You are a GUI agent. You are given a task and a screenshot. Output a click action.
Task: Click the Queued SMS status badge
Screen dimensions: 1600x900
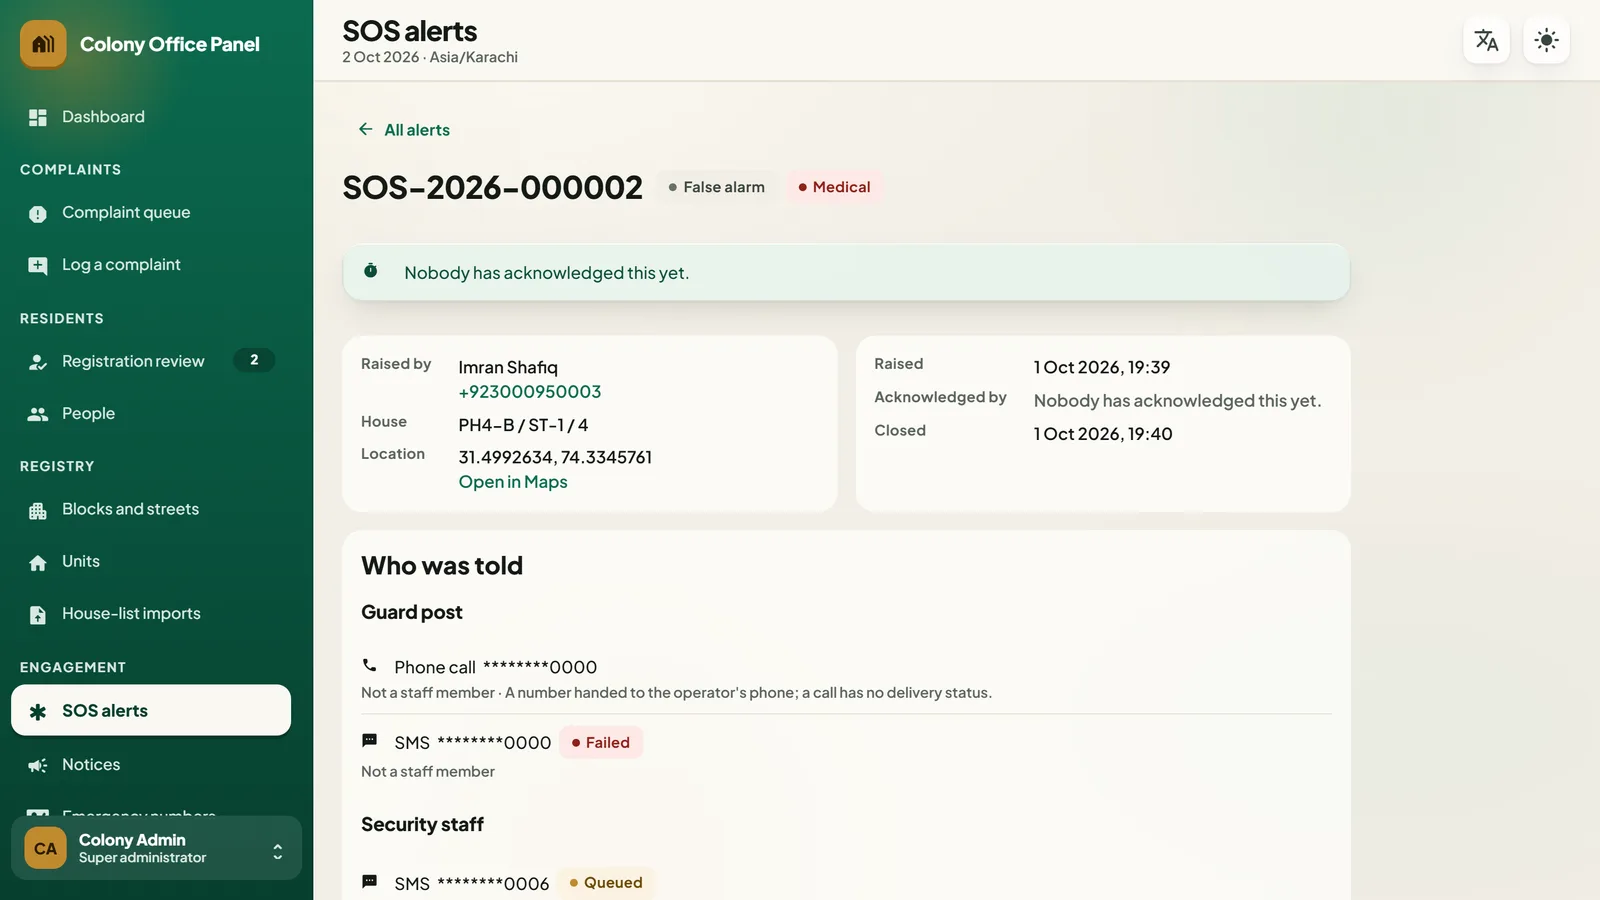(606, 882)
